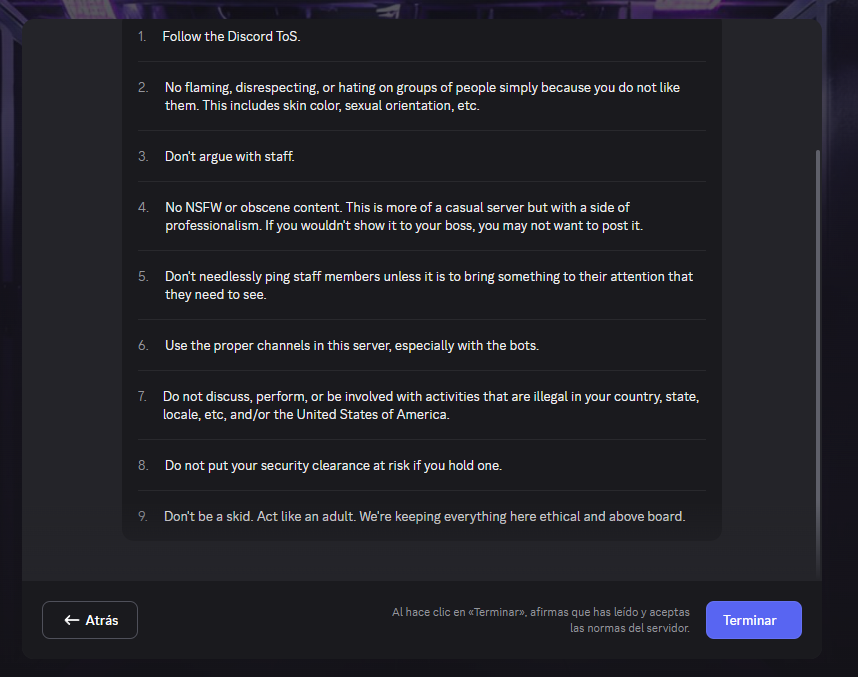The width and height of the screenshot is (858, 677).
Task: Select the security clearance rule text
Action: click(333, 465)
